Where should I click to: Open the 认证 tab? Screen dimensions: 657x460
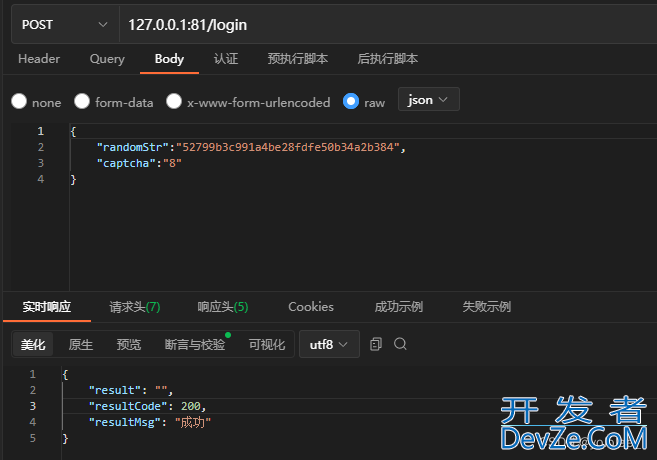(226, 59)
